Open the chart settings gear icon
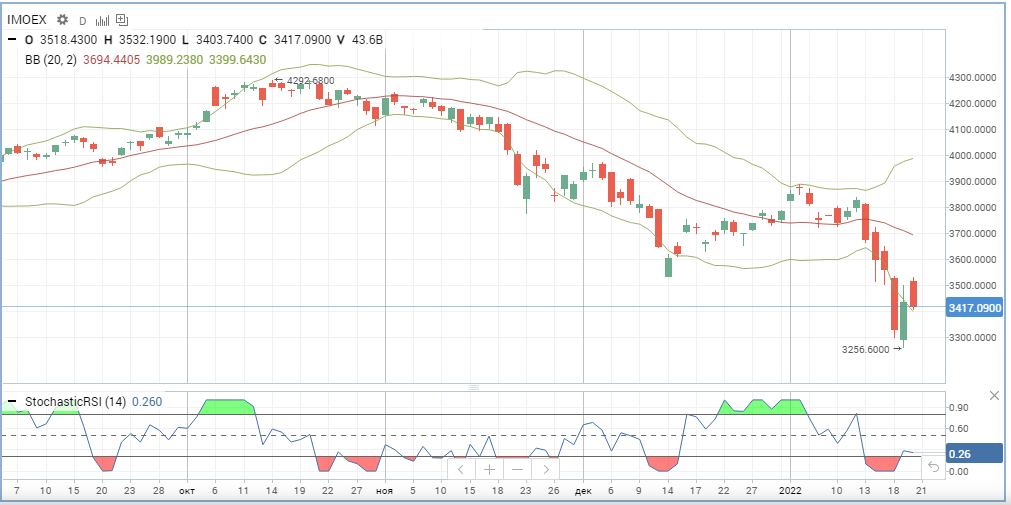 [x=63, y=19]
